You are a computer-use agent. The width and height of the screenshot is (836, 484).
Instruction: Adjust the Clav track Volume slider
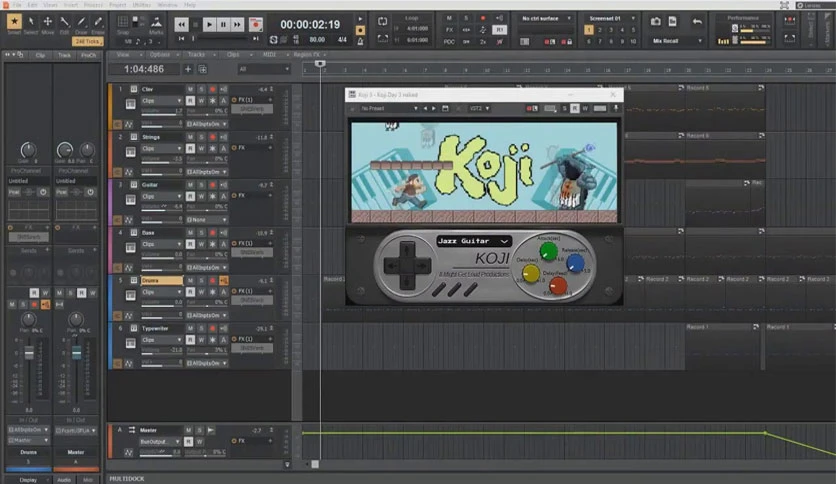click(162, 112)
